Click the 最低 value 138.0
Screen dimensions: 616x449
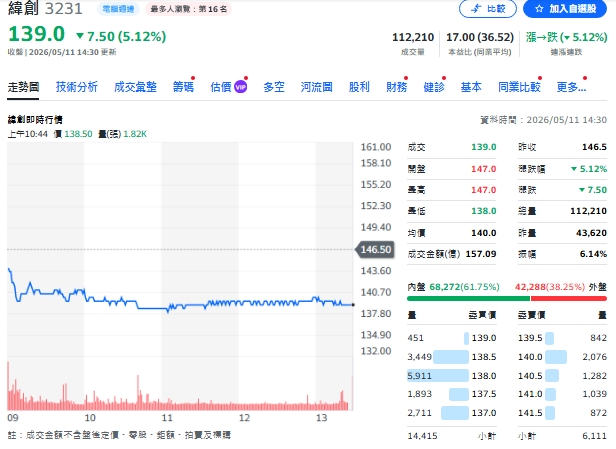484,211
